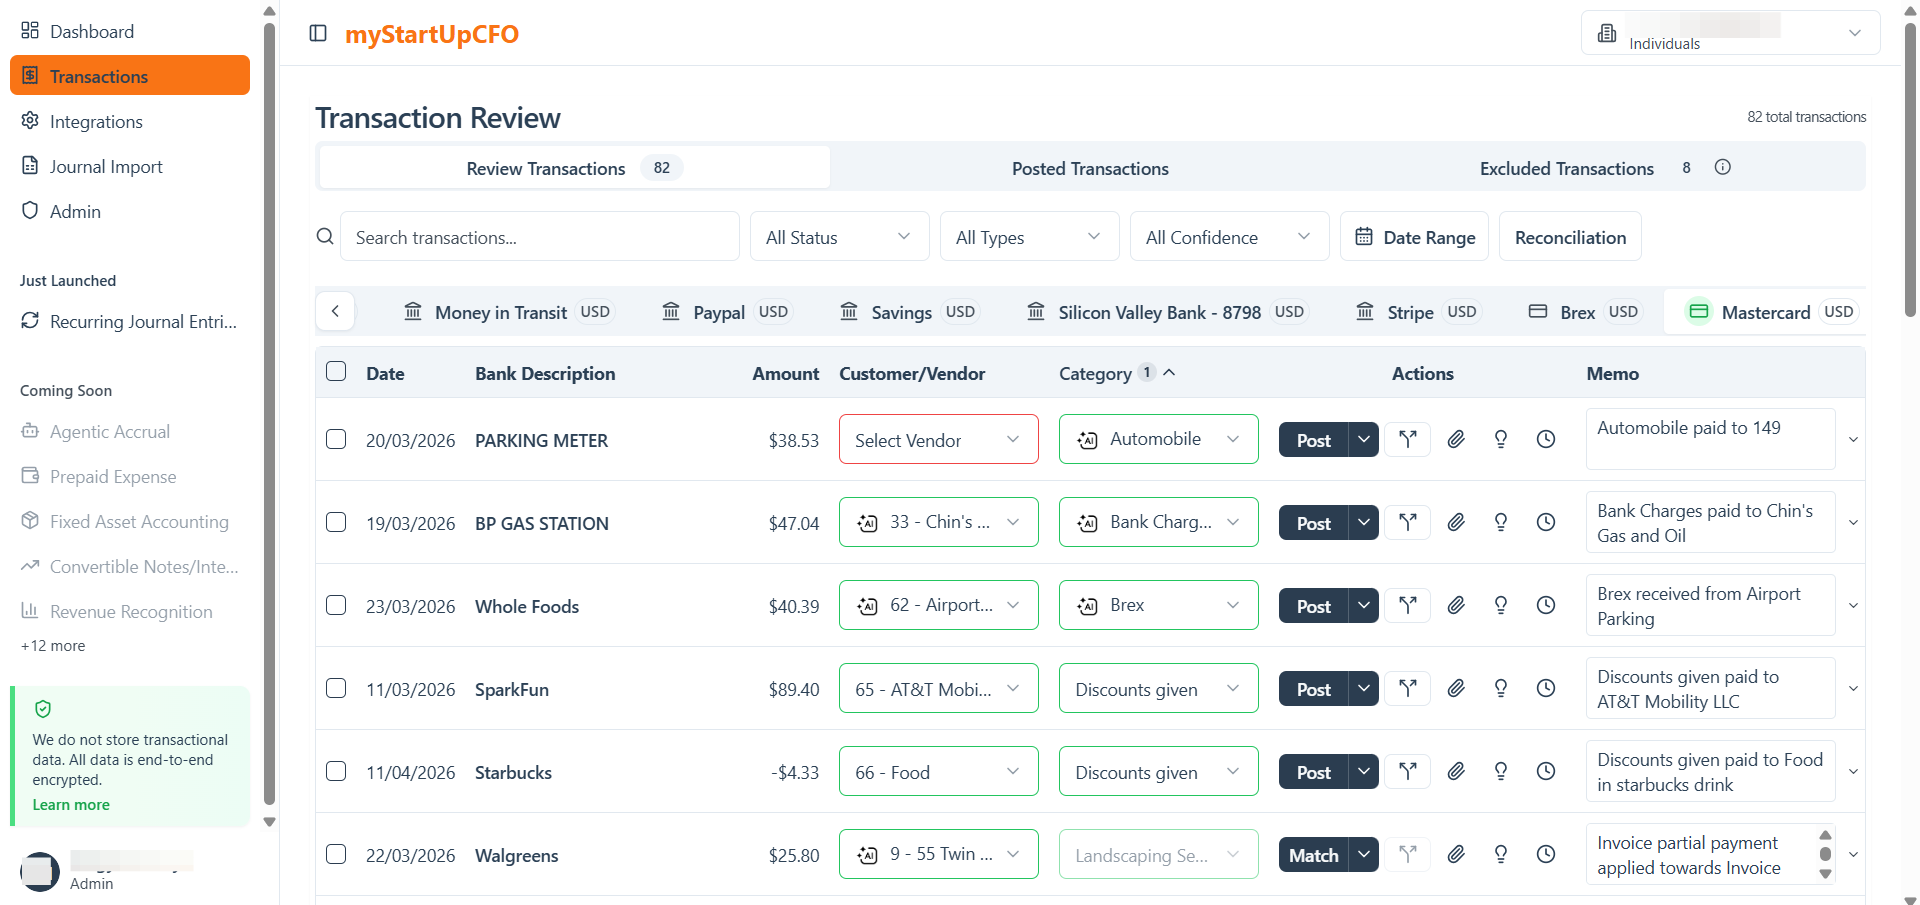Viewport: 1920px width, 905px height.
Task: View history clock for PARKING METER
Action: (x=1545, y=439)
